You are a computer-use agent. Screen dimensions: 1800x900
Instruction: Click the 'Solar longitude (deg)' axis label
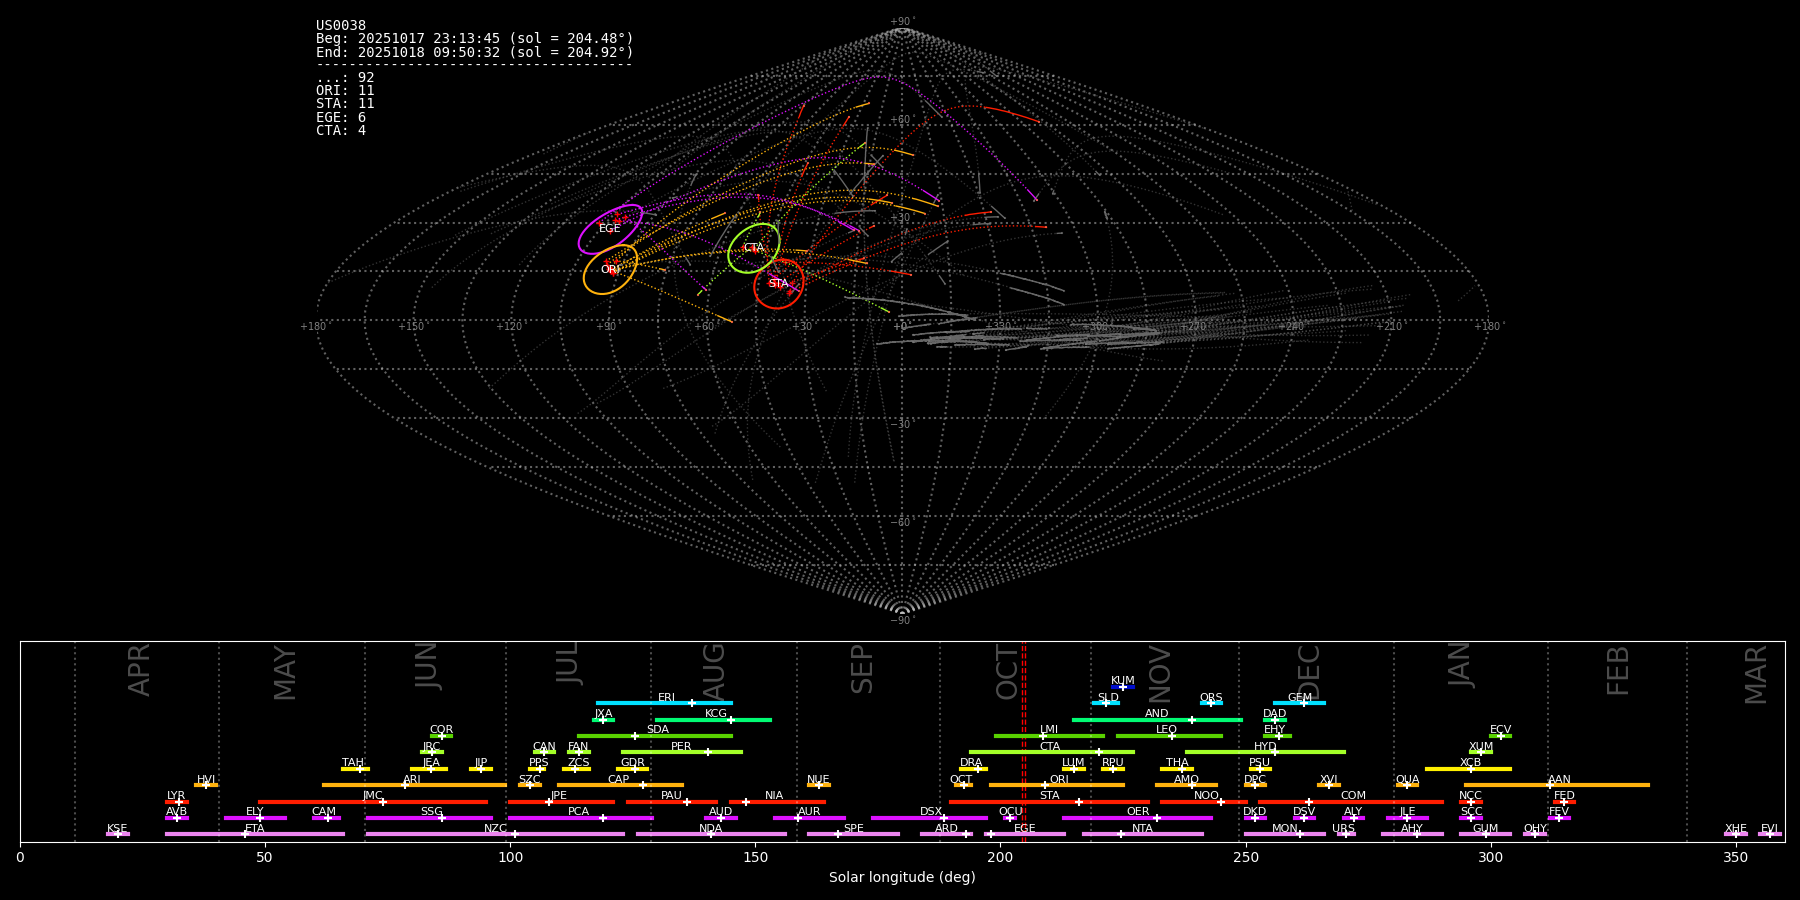pos(902,878)
